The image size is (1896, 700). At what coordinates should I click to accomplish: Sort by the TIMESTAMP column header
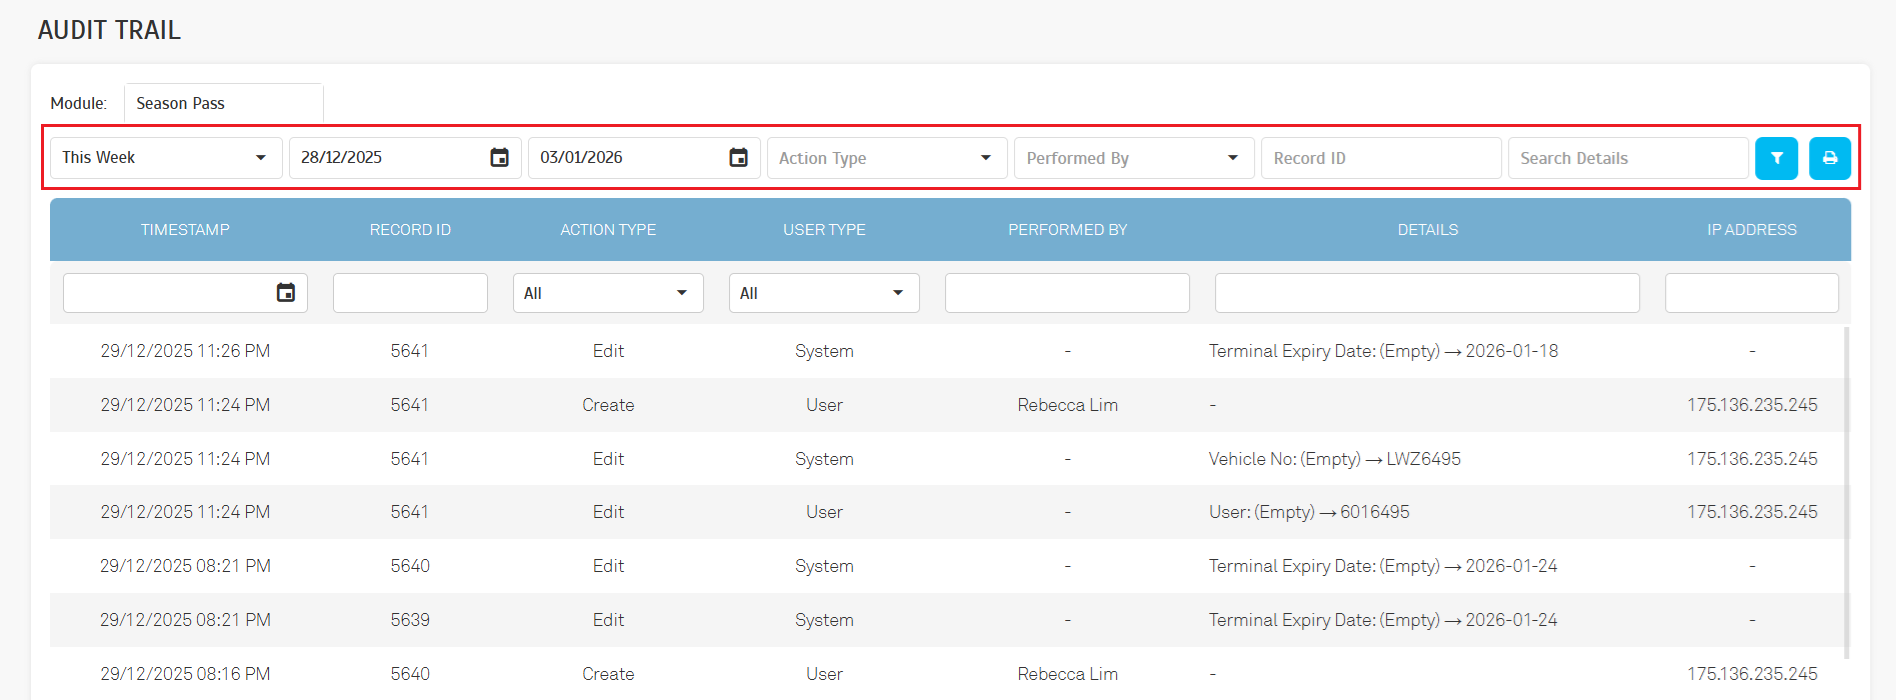185,230
